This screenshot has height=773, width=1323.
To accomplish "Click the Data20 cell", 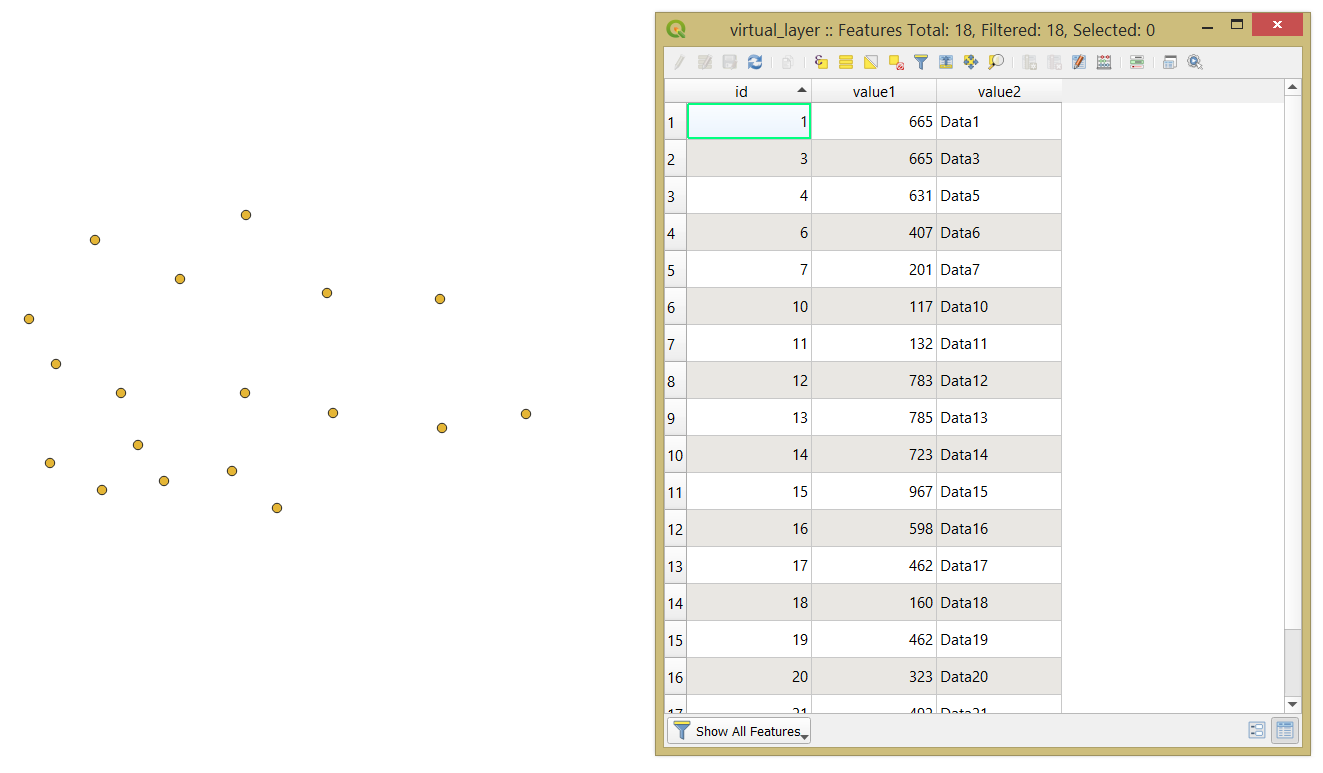I will pyautogui.click(x=999, y=677).
